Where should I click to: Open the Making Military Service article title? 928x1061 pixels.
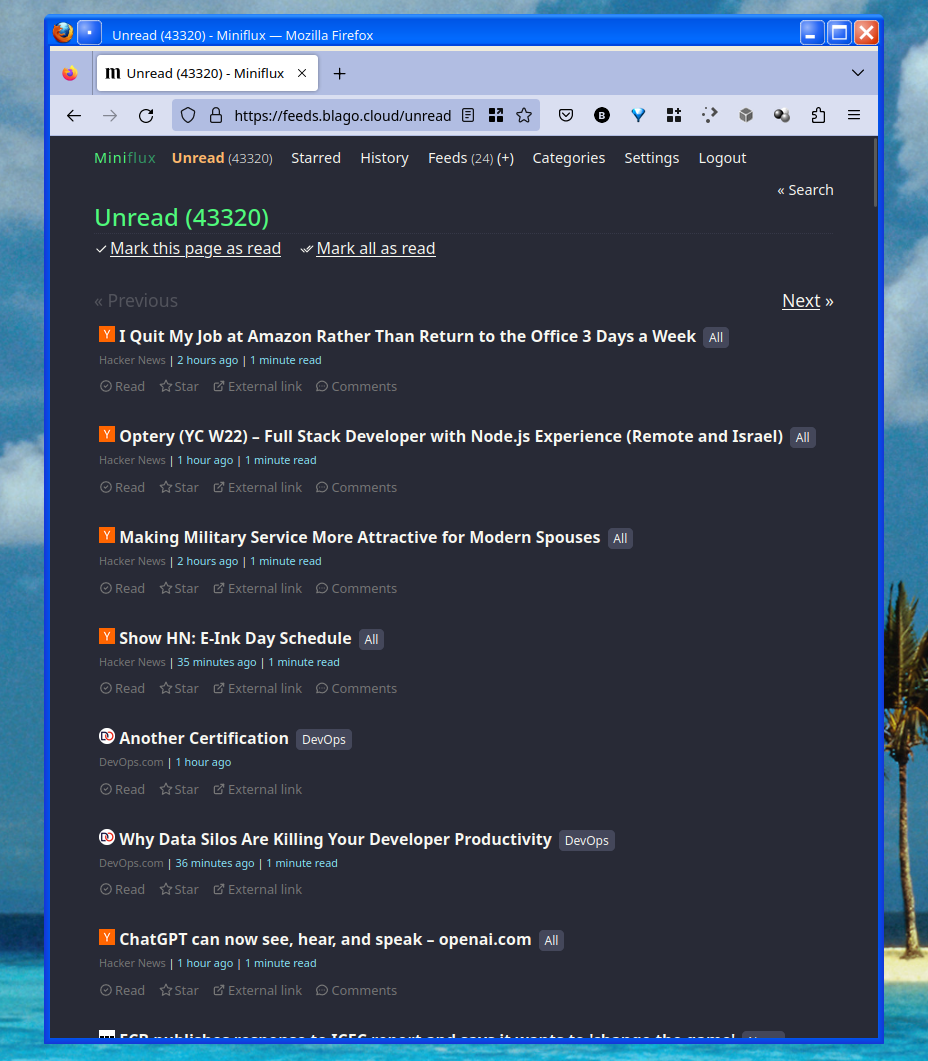[x=359, y=537]
